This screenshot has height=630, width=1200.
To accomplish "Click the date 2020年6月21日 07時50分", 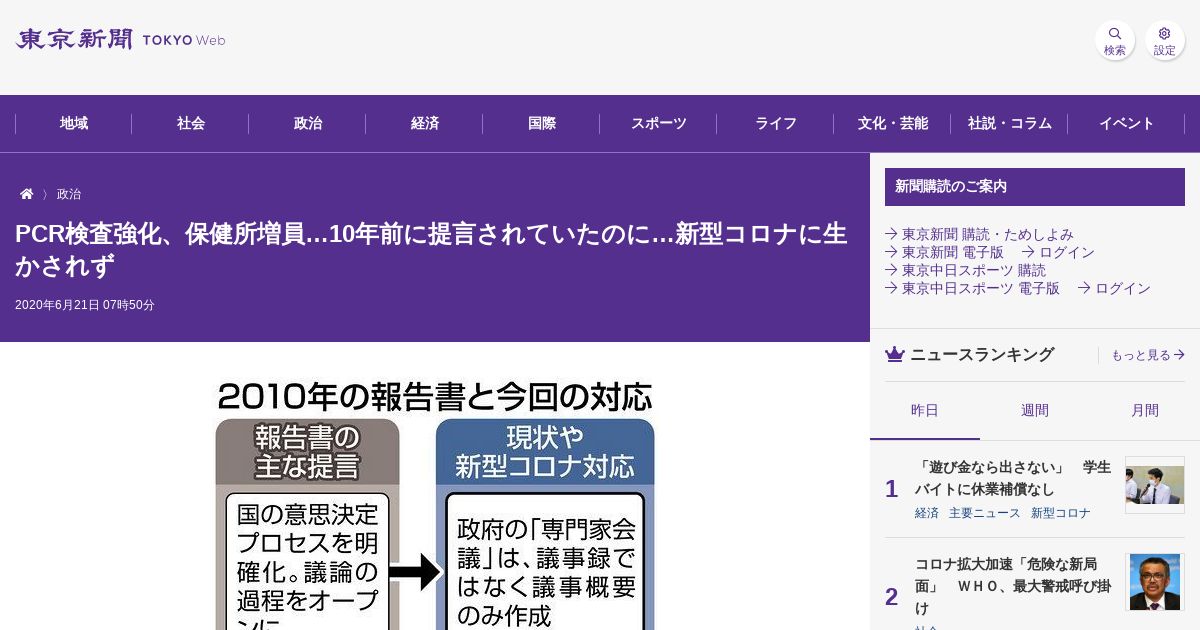I will click(x=85, y=305).
